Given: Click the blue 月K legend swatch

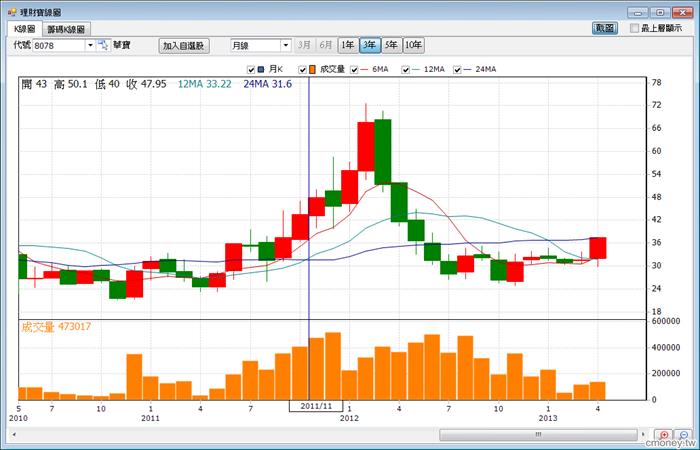Looking at the screenshot, I should 261,70.
